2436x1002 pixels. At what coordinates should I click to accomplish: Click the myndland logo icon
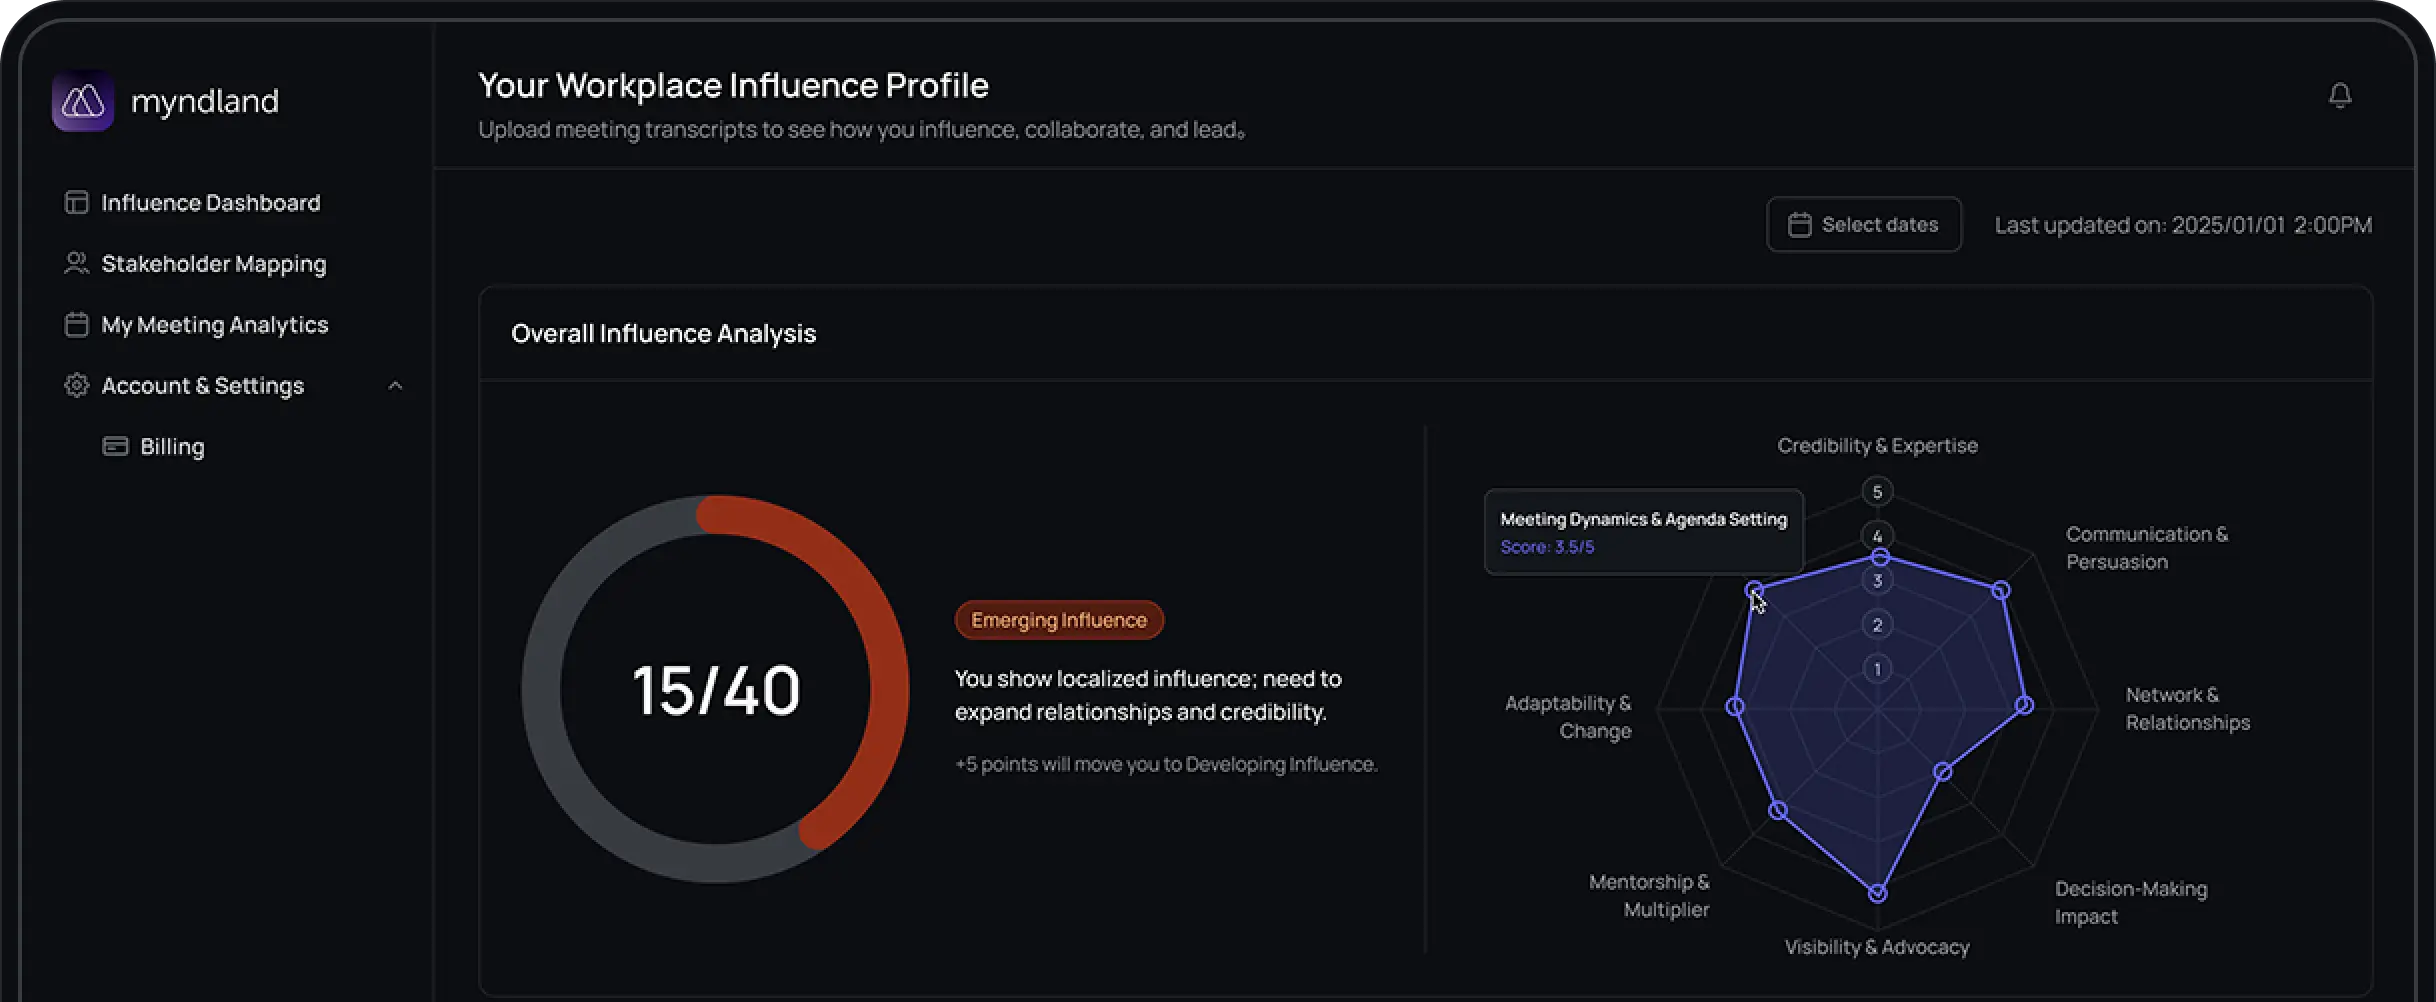83,100
